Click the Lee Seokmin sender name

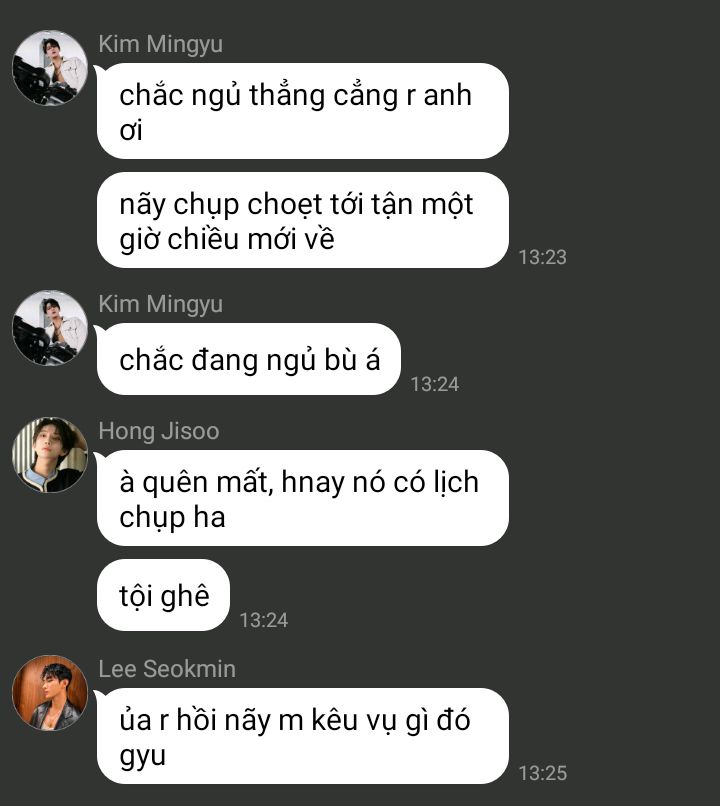pyautogui.click(x=167, y=669)
